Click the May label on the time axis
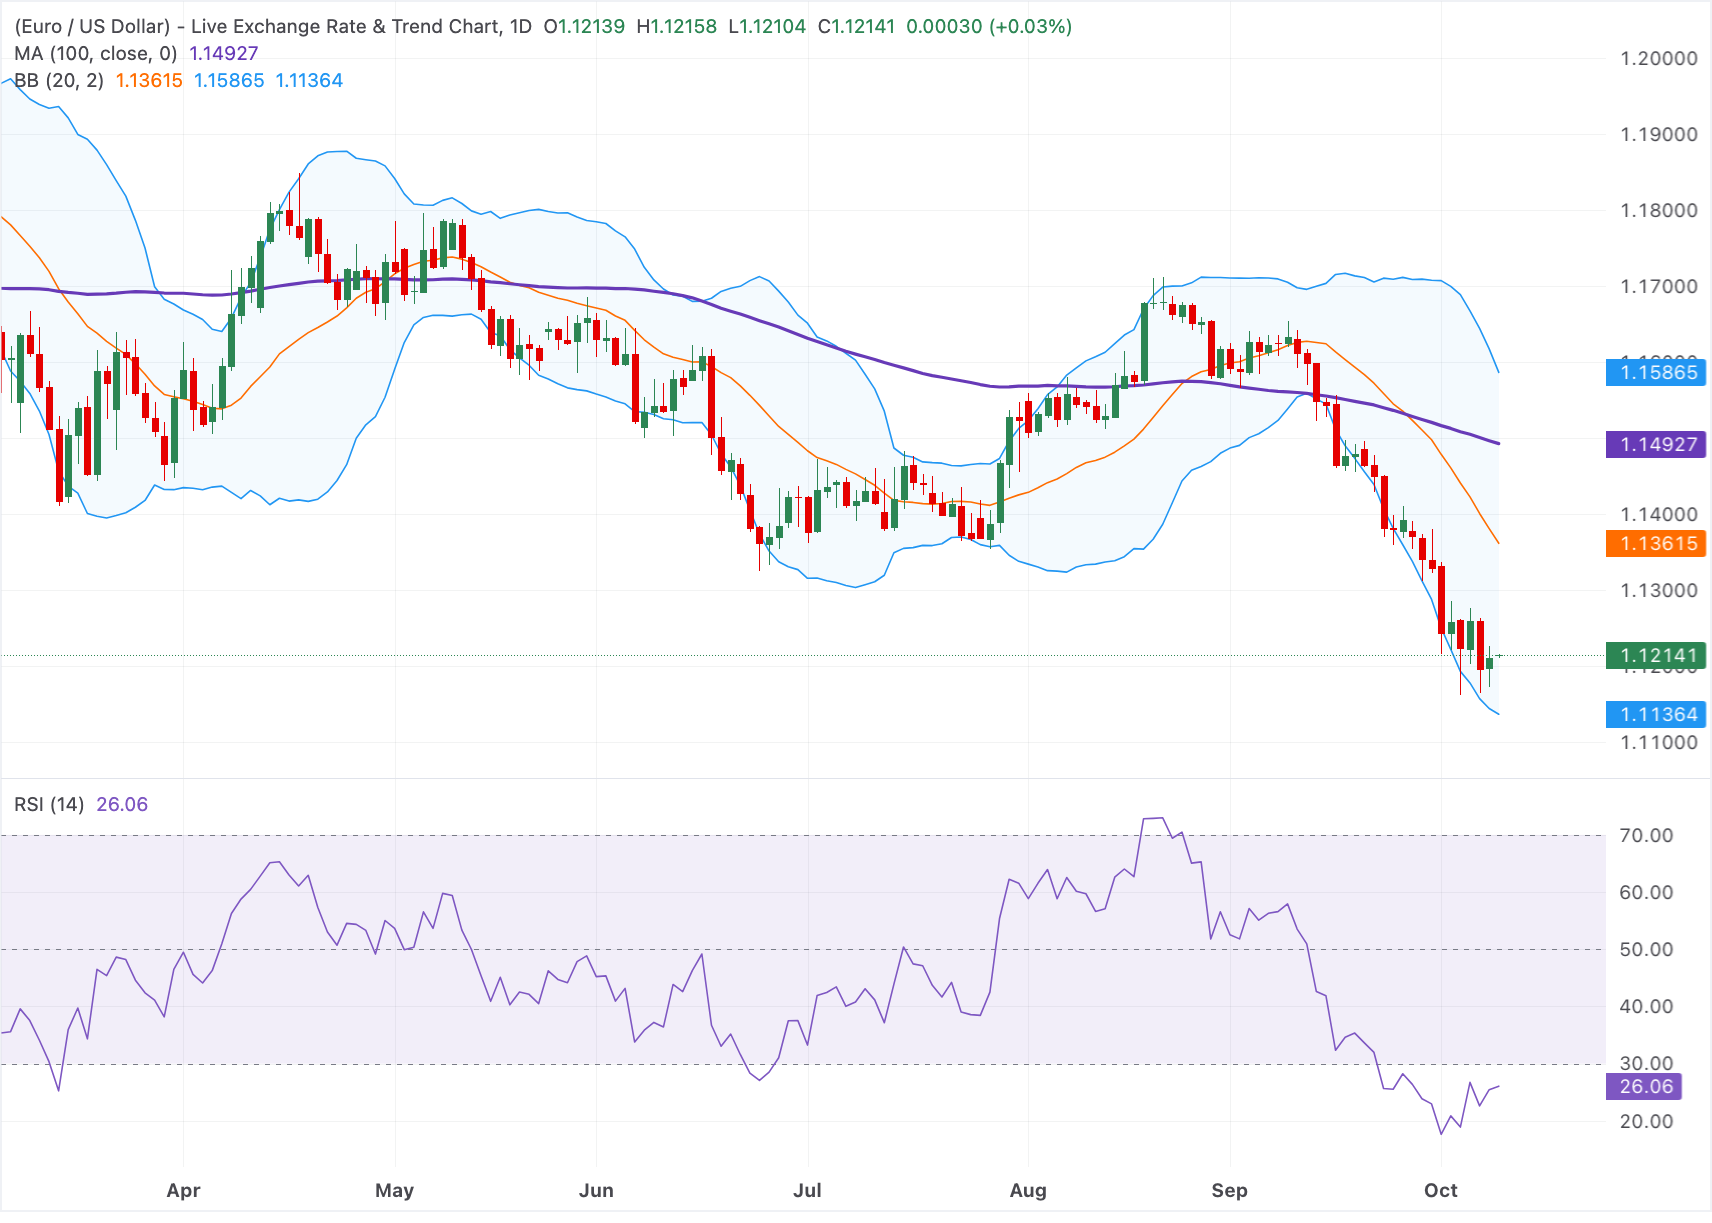The height and width of the screenshot is (1223, 1712). pos(394,1190)
